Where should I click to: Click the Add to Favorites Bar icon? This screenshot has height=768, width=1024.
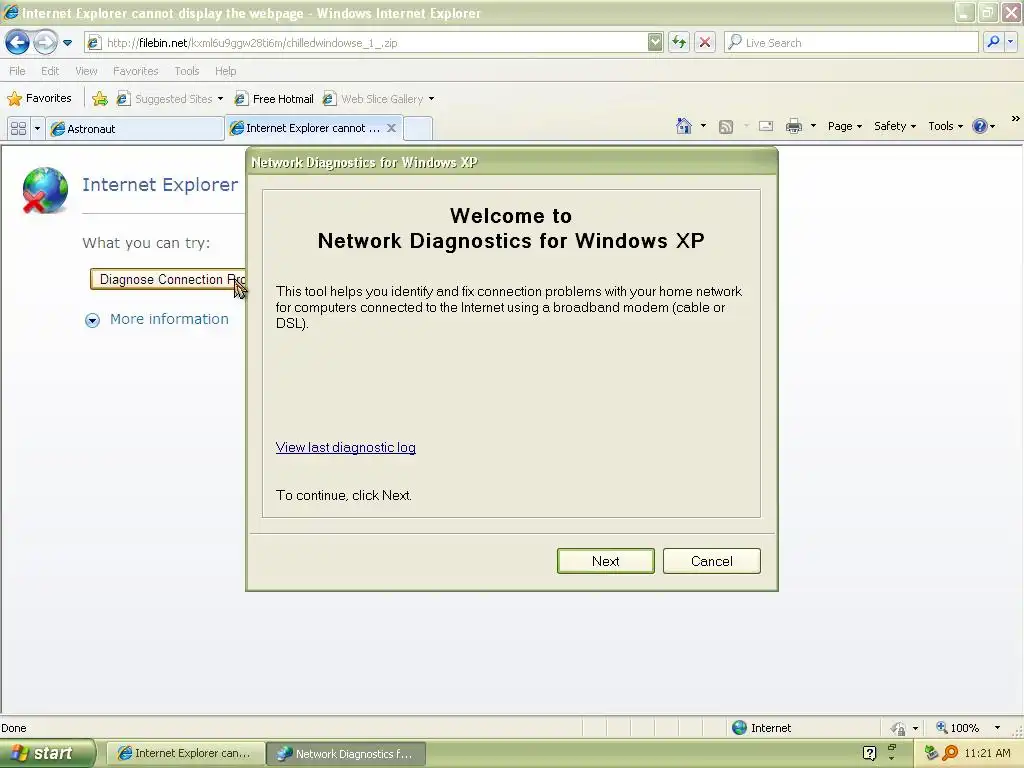tap(100, 99)
